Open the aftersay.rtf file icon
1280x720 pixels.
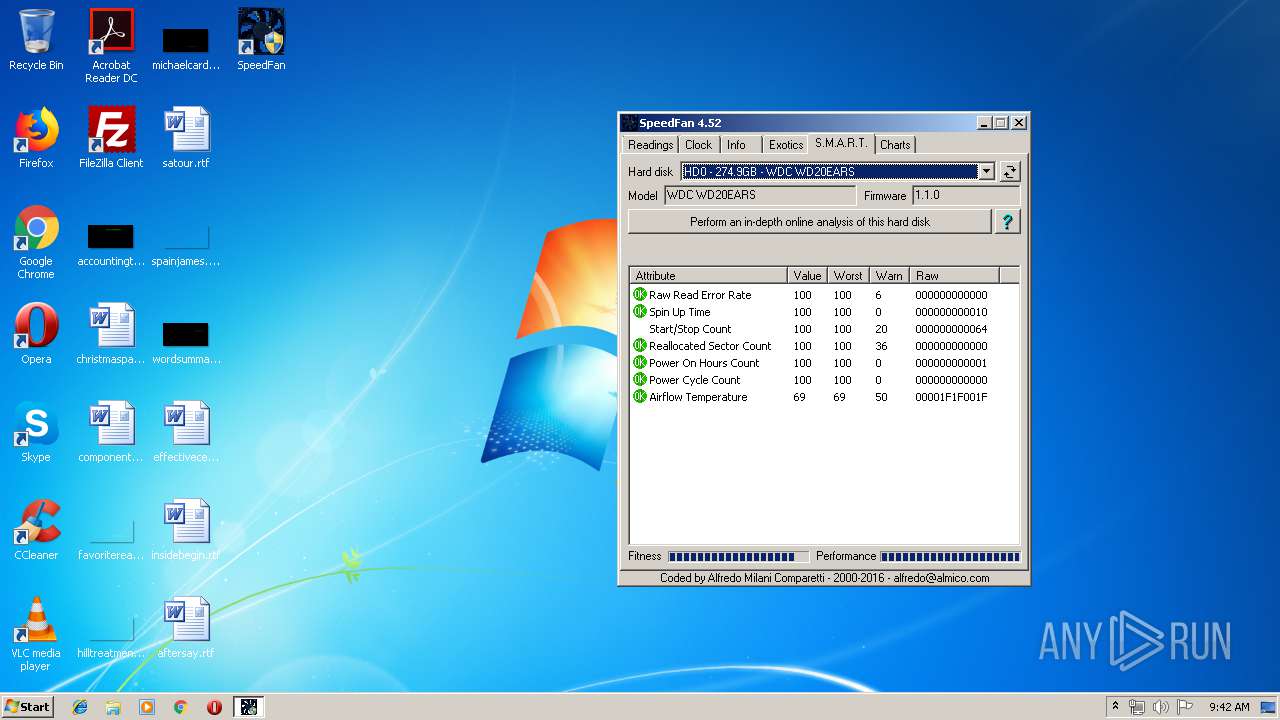[x=186, y=628]
